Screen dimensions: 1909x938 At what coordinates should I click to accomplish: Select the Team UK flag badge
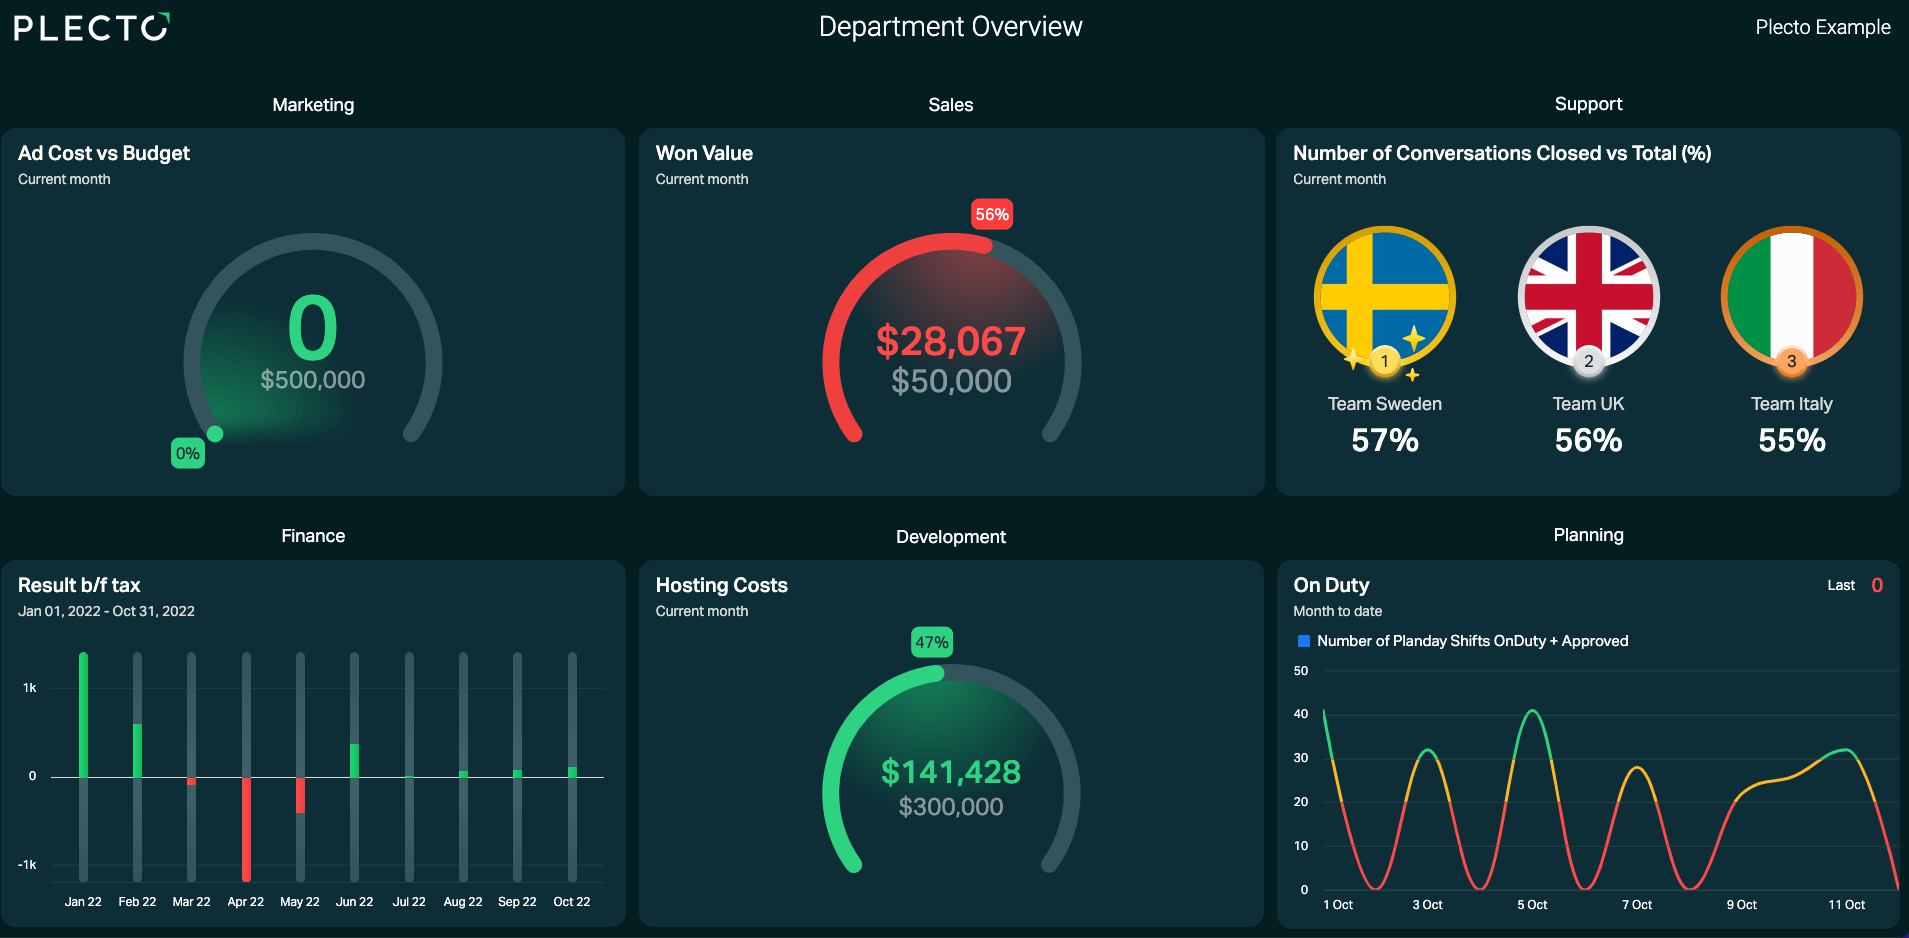point(1589,297)
